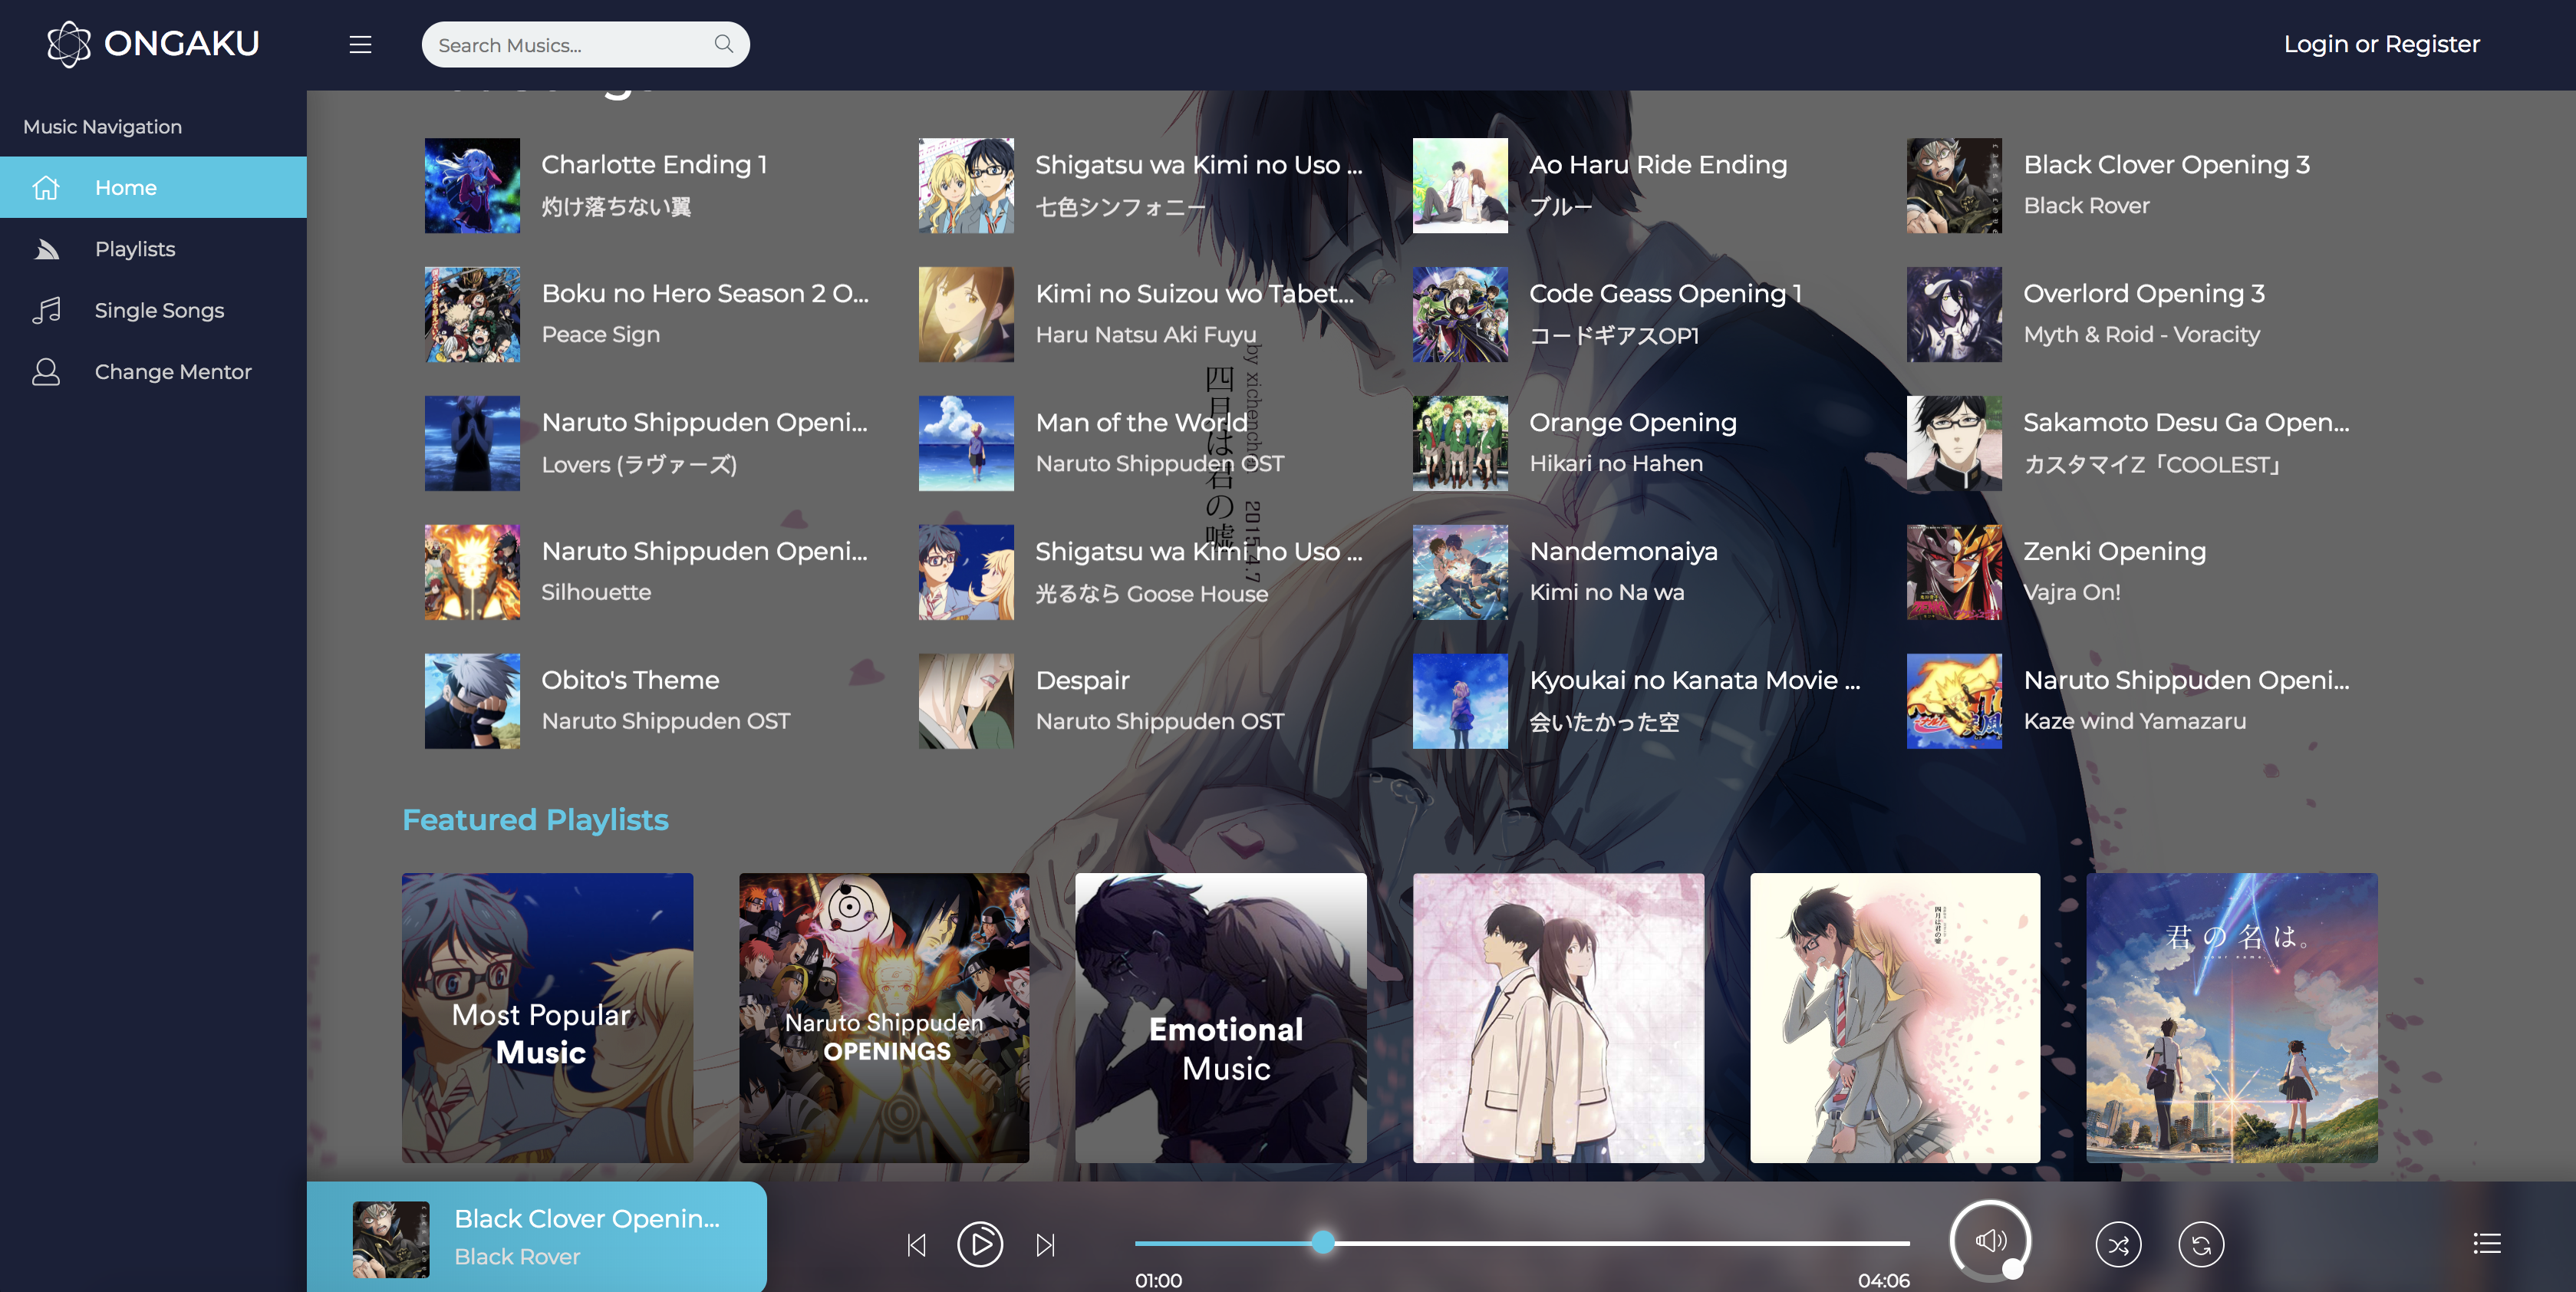Toggle shuffle playback mode
Image resolution: width=2576 pixels, height=1292 pixels.
2118,1244
